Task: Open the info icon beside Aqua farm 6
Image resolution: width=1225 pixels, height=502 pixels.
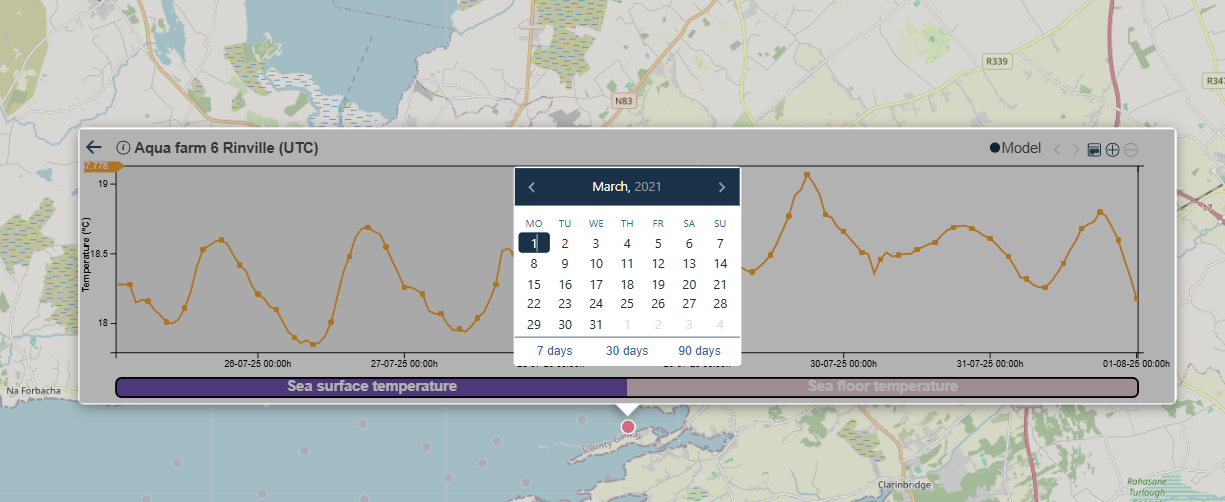Action: pos(124,148)
